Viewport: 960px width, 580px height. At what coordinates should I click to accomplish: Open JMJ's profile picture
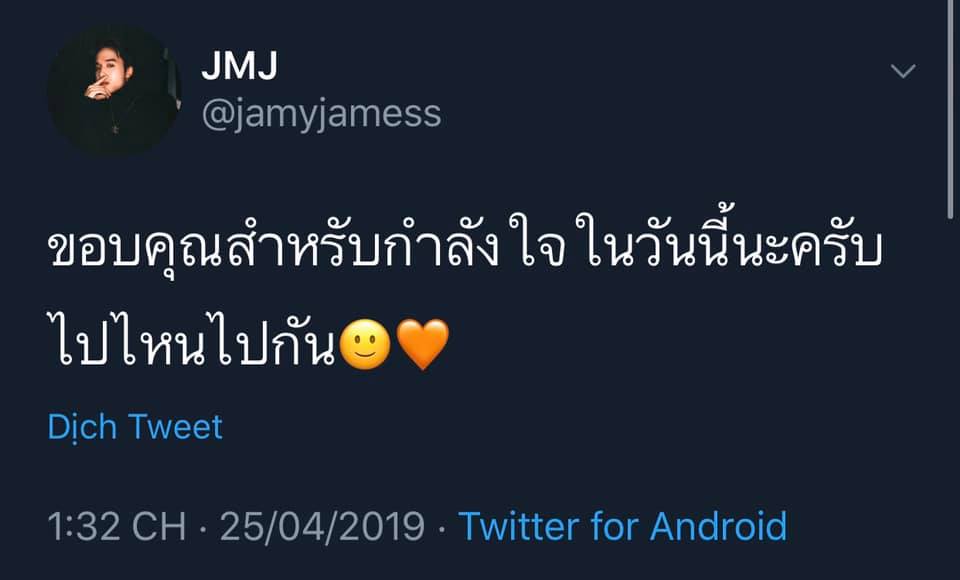click(x=114, y=91)
